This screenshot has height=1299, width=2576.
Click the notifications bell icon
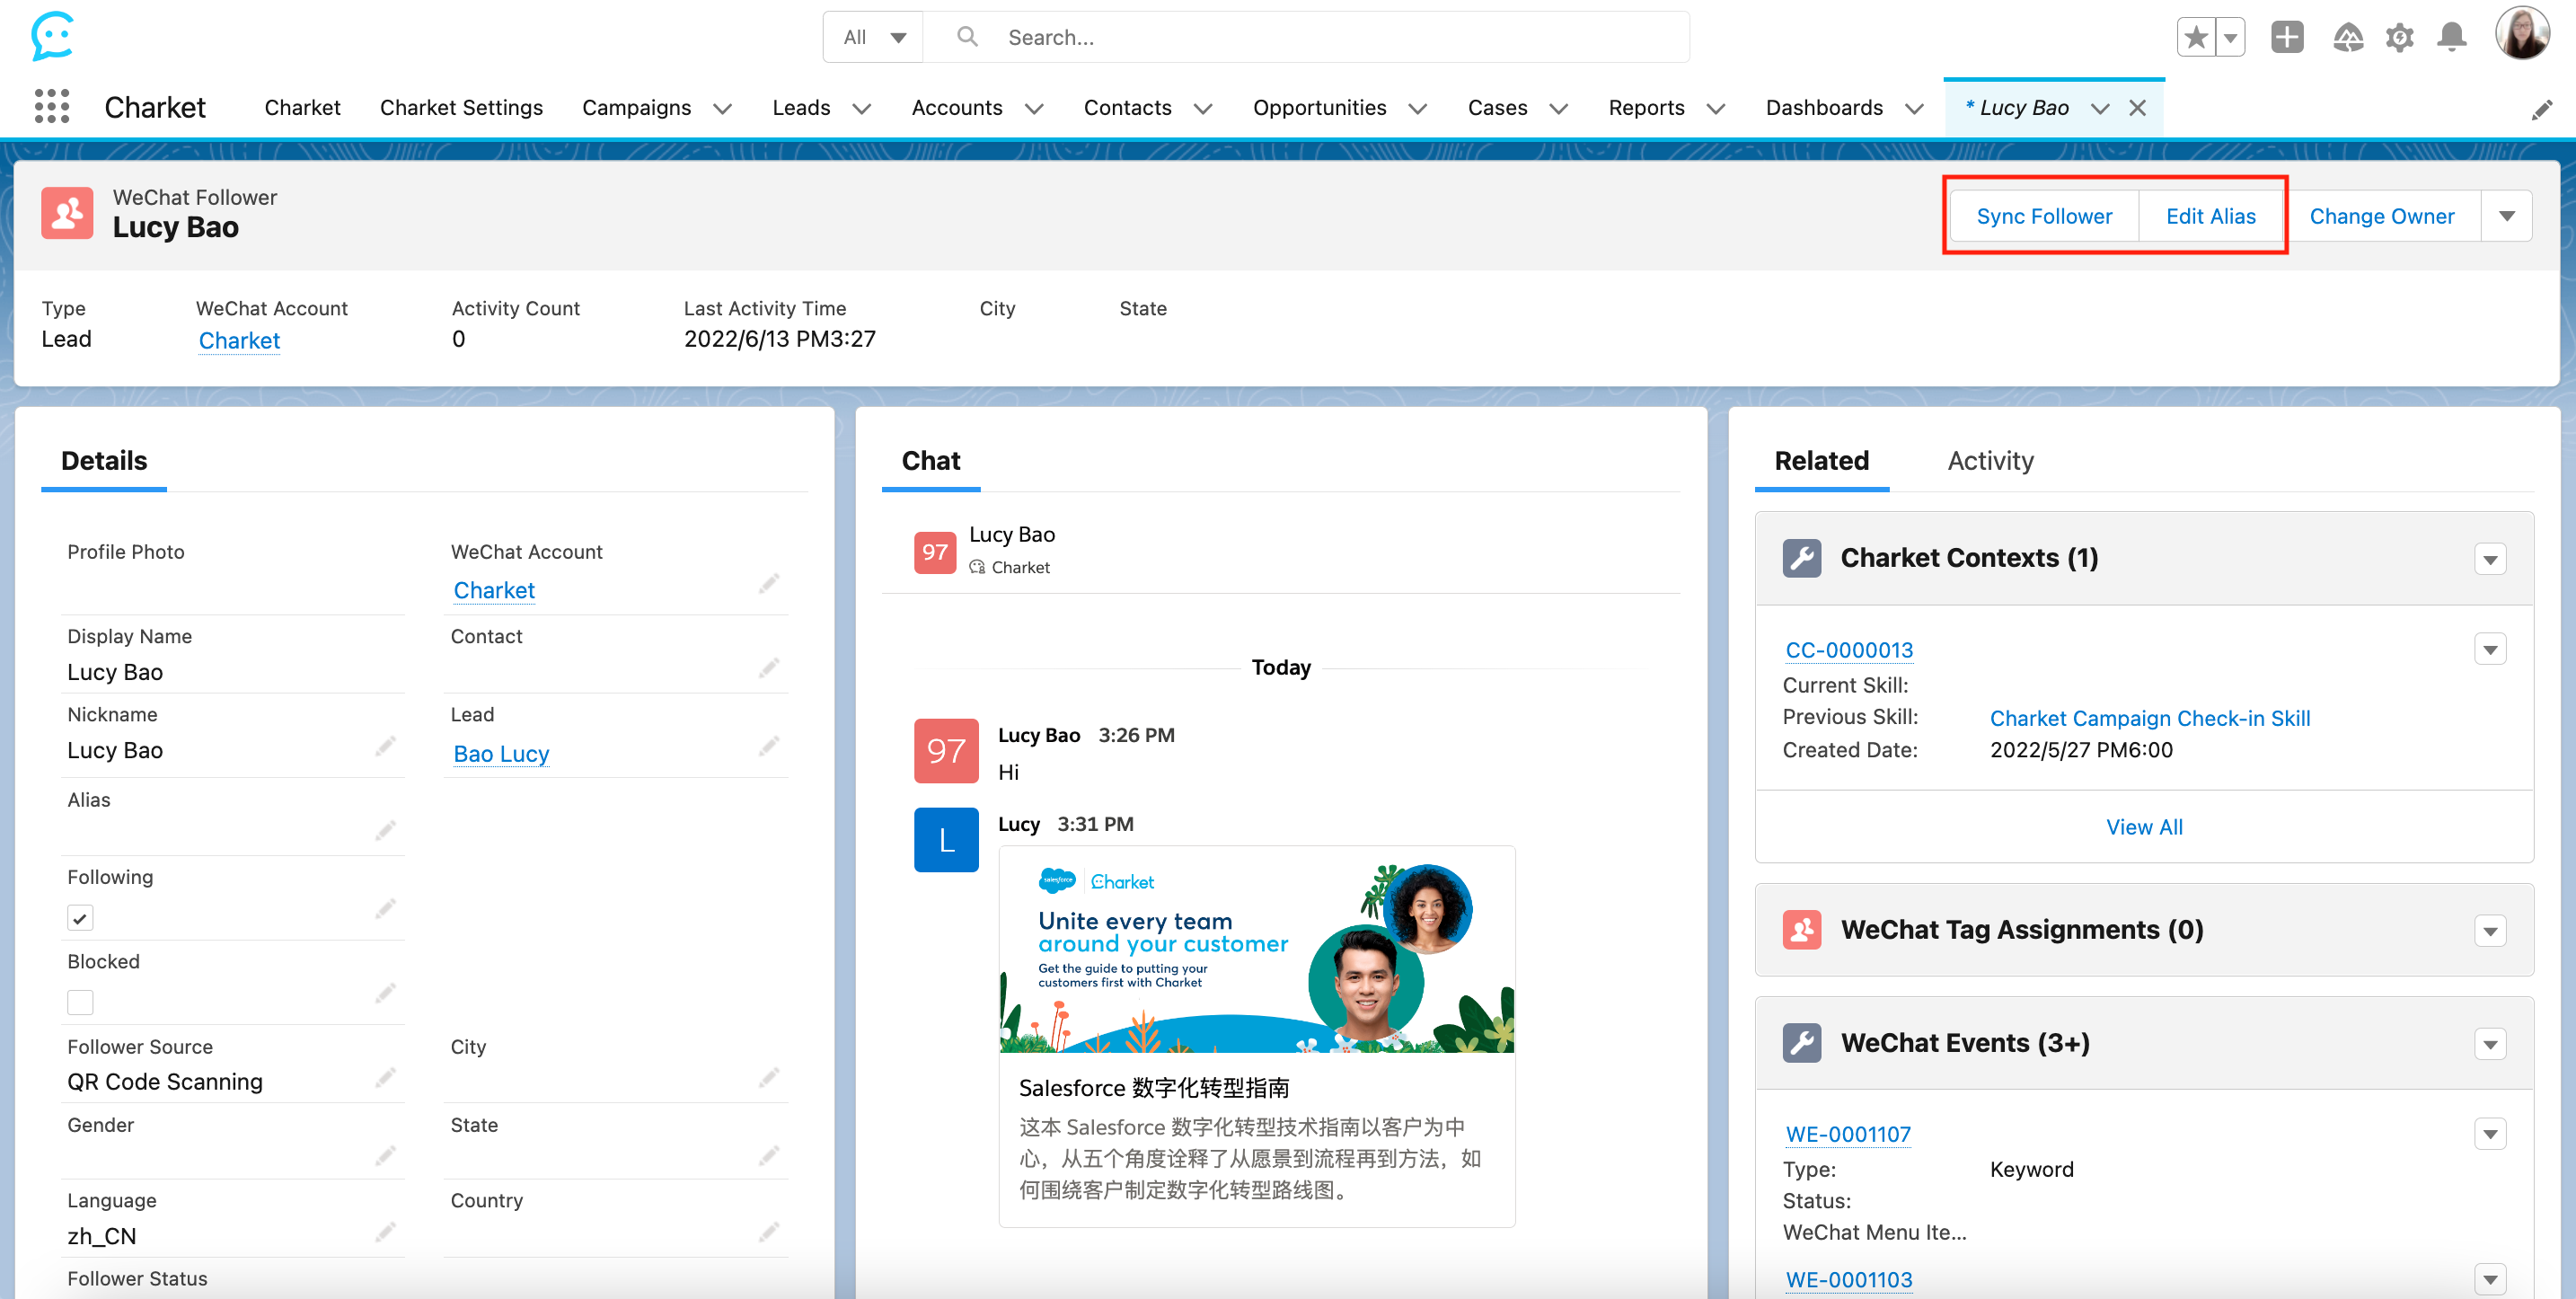point(2451,38)
